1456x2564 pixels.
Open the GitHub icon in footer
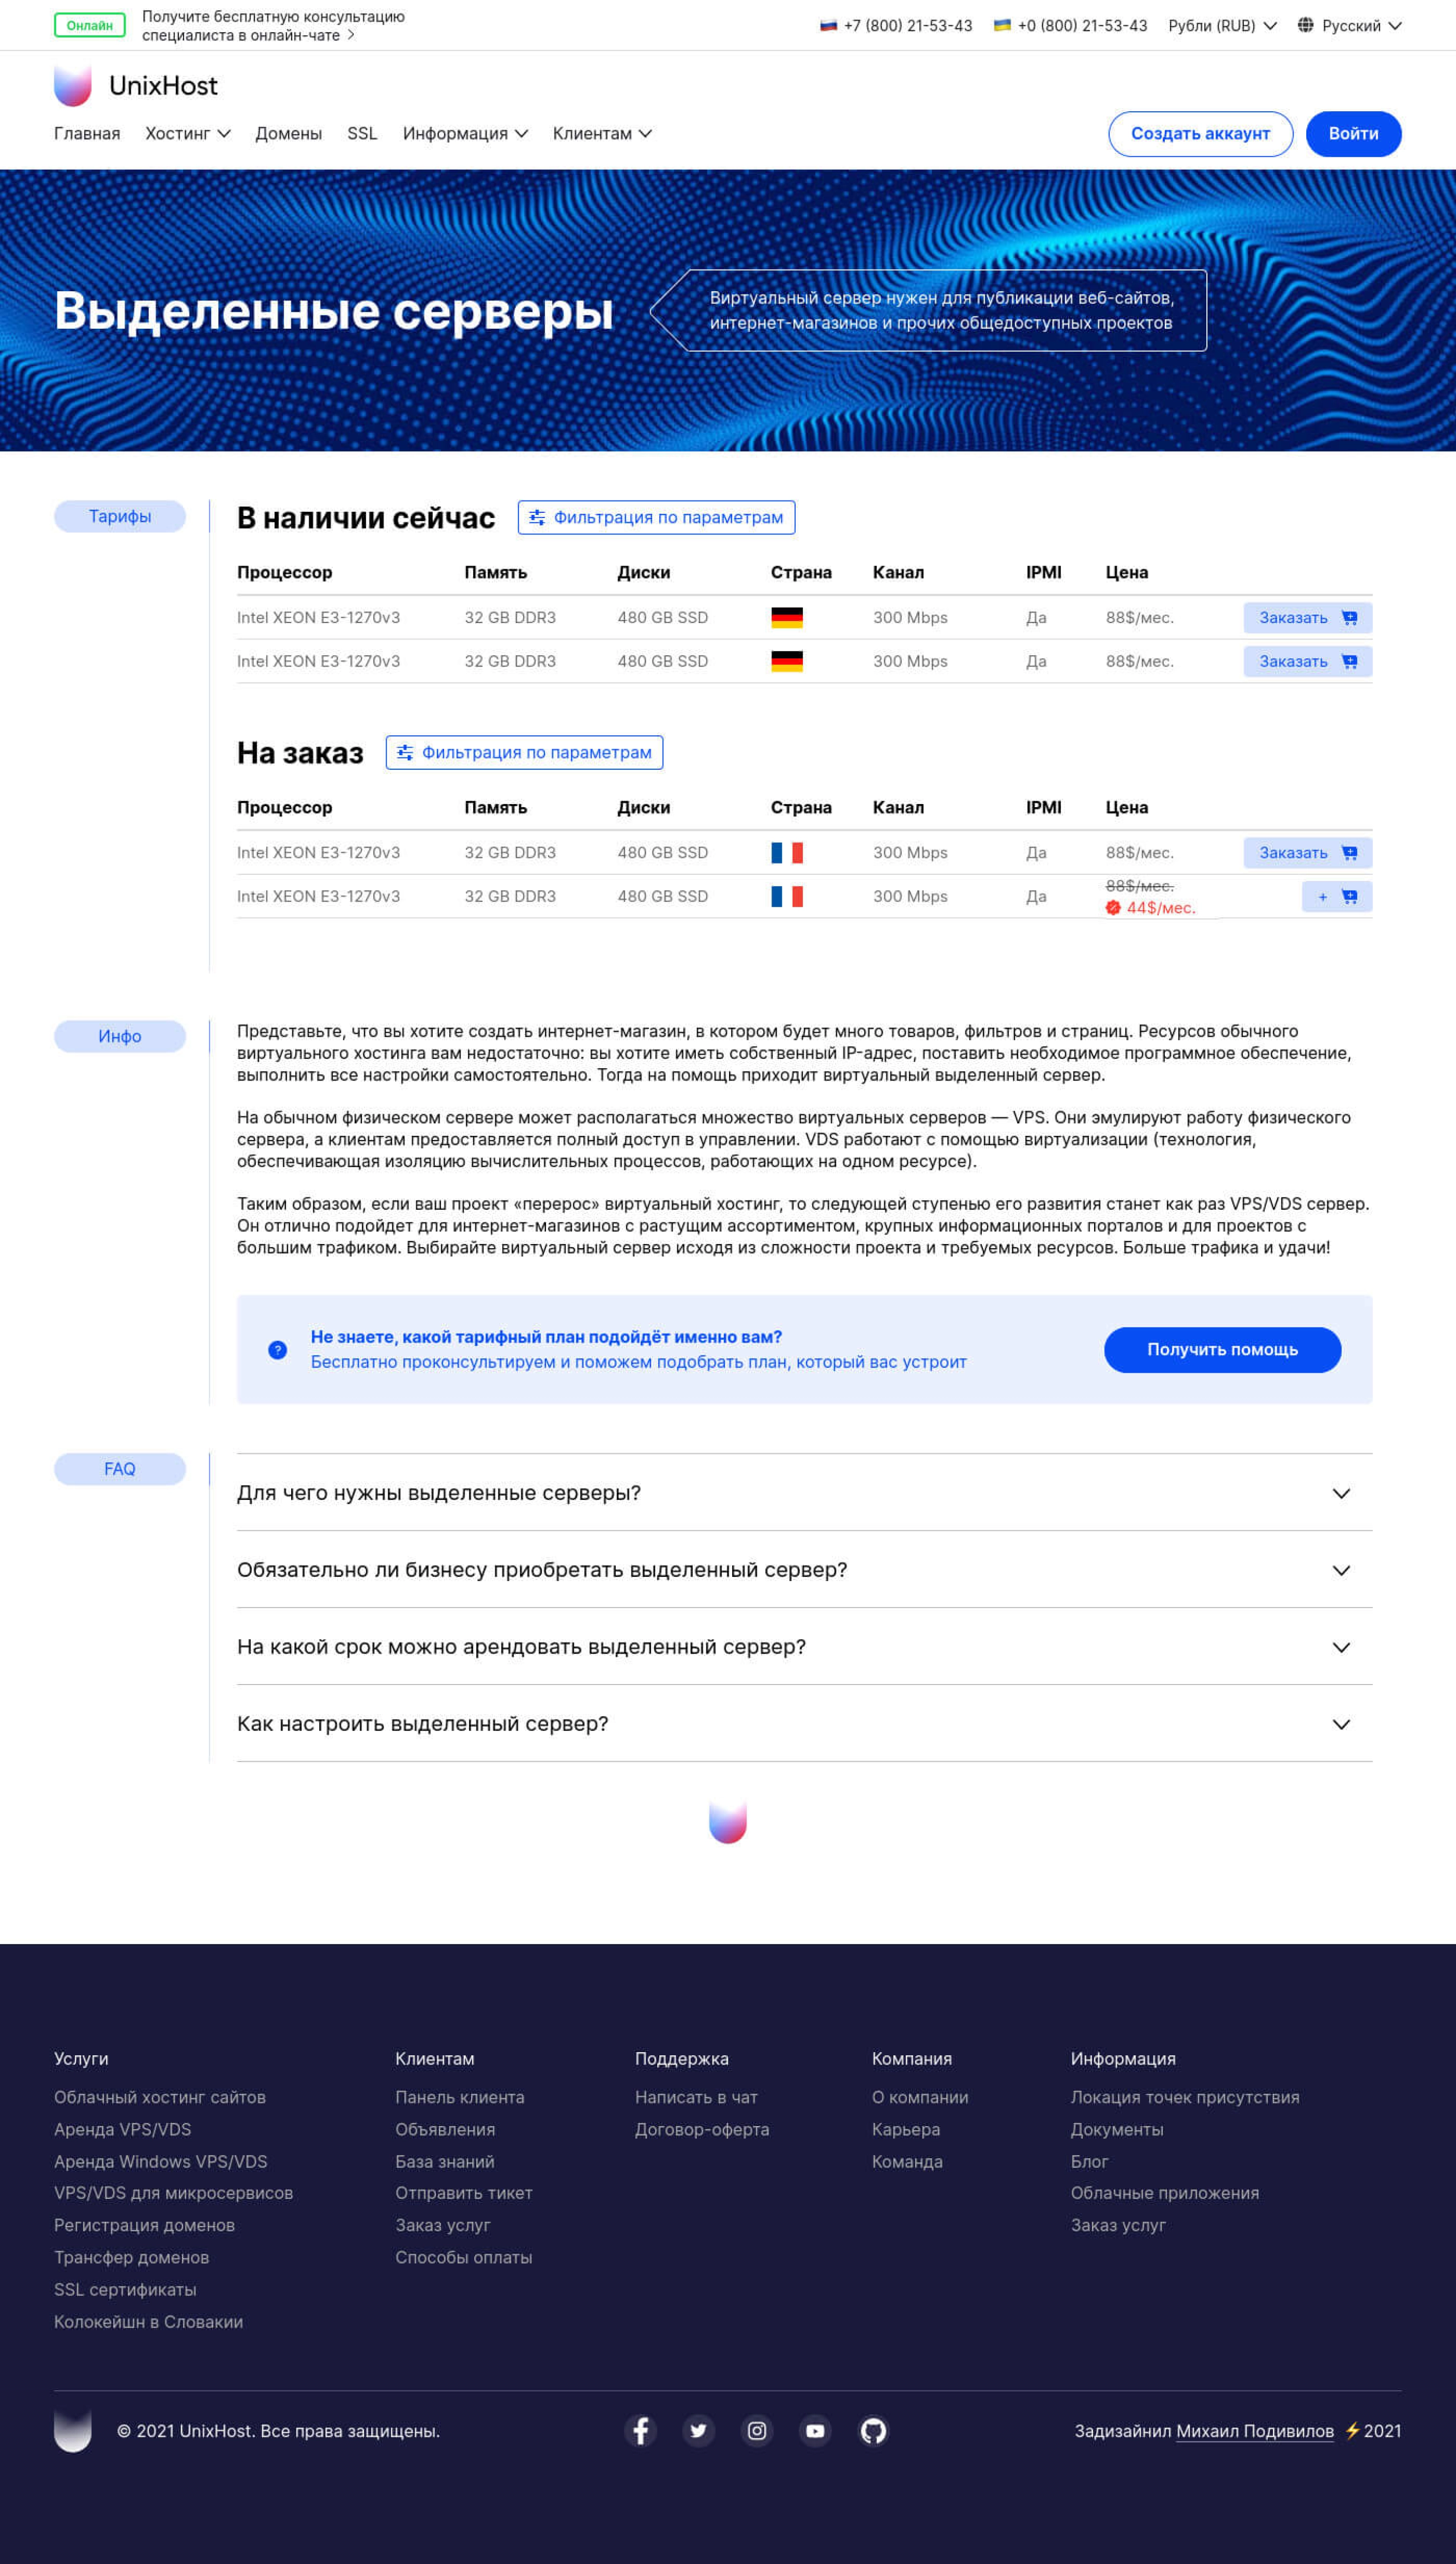point(873,2430)
